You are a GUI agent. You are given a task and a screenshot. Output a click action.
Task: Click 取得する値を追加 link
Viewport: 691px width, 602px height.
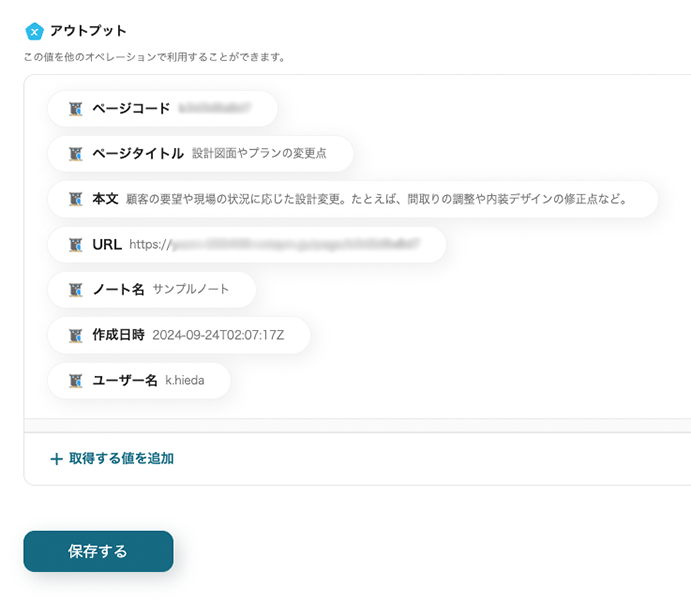(x=121, y=459)
